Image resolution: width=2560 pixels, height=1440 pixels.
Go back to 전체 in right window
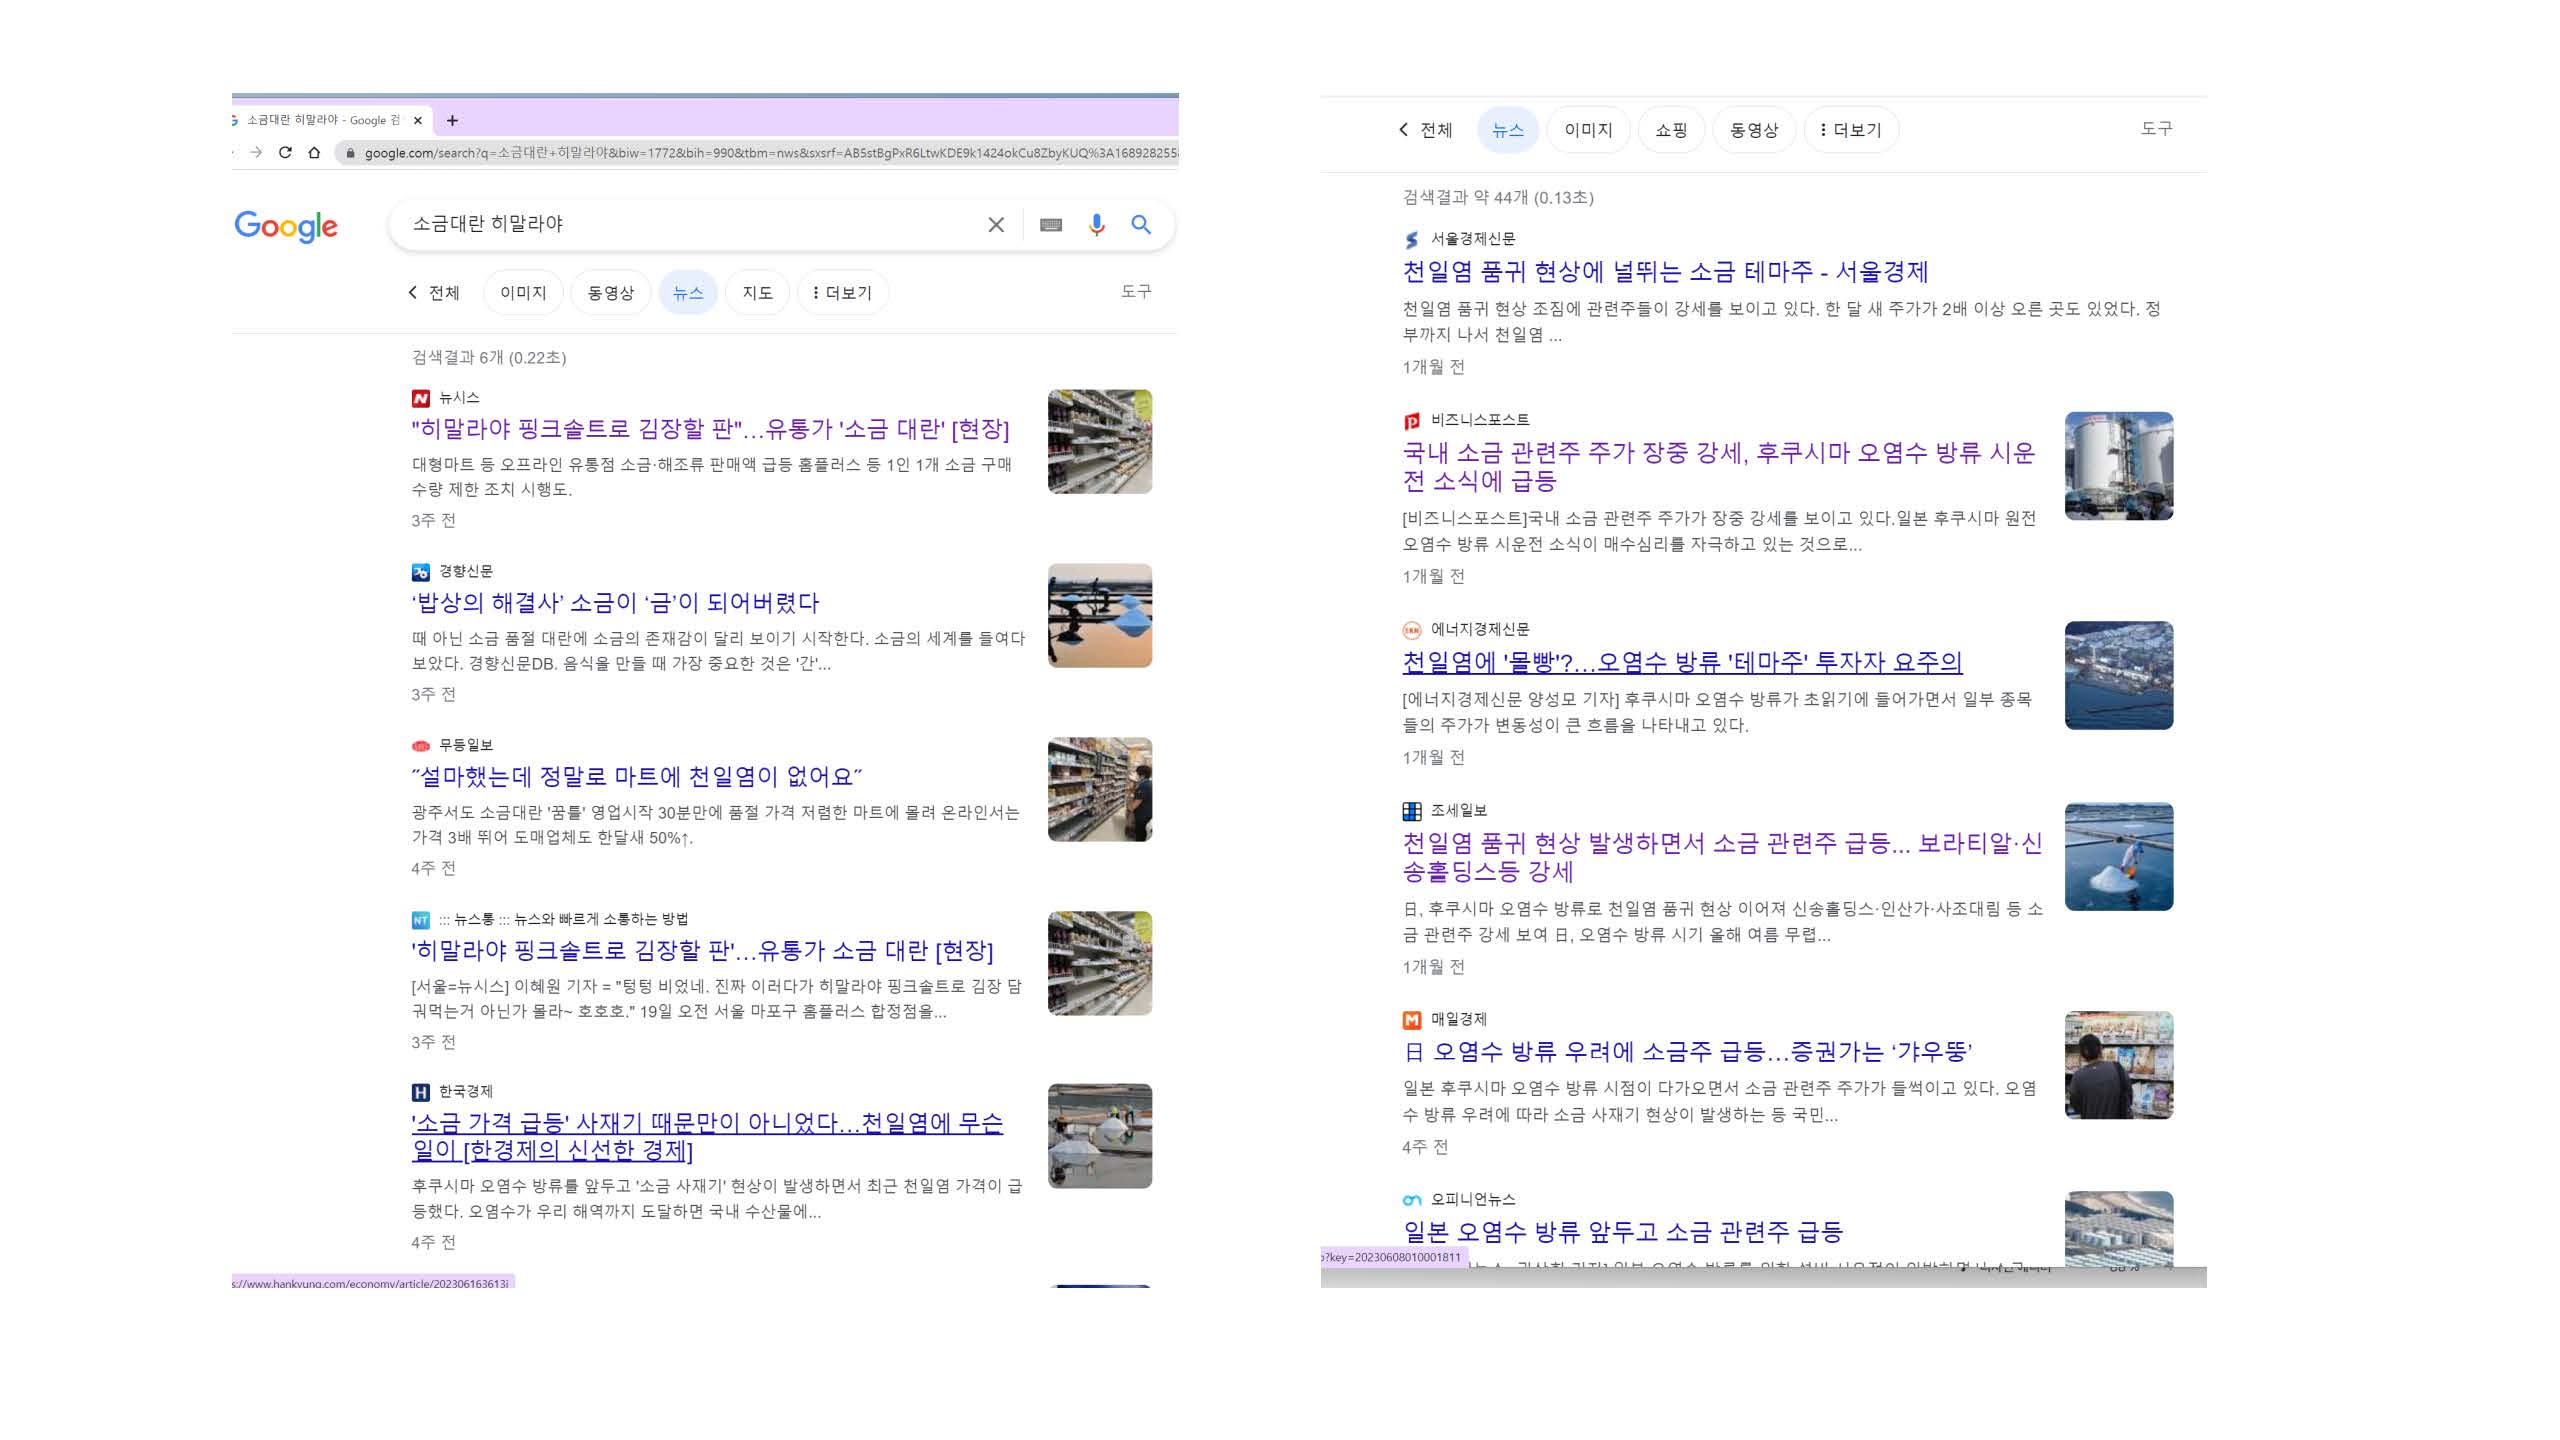coord(1426,130)
